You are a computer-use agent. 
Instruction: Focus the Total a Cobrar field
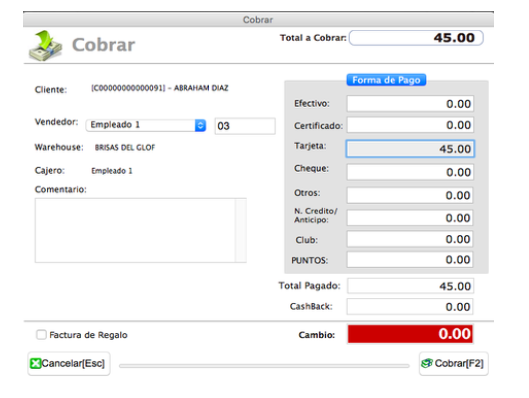tap(416, 38)
